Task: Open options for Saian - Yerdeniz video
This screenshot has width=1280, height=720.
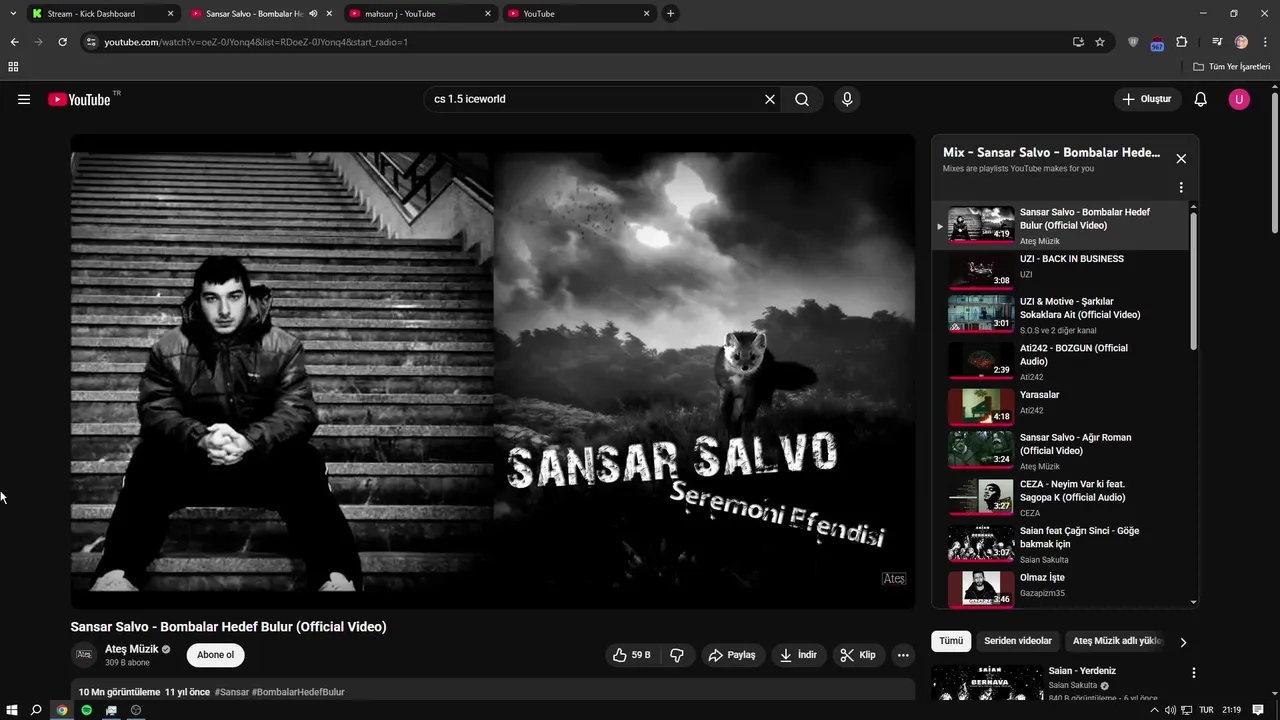Action: click(x=1193, y=673)
